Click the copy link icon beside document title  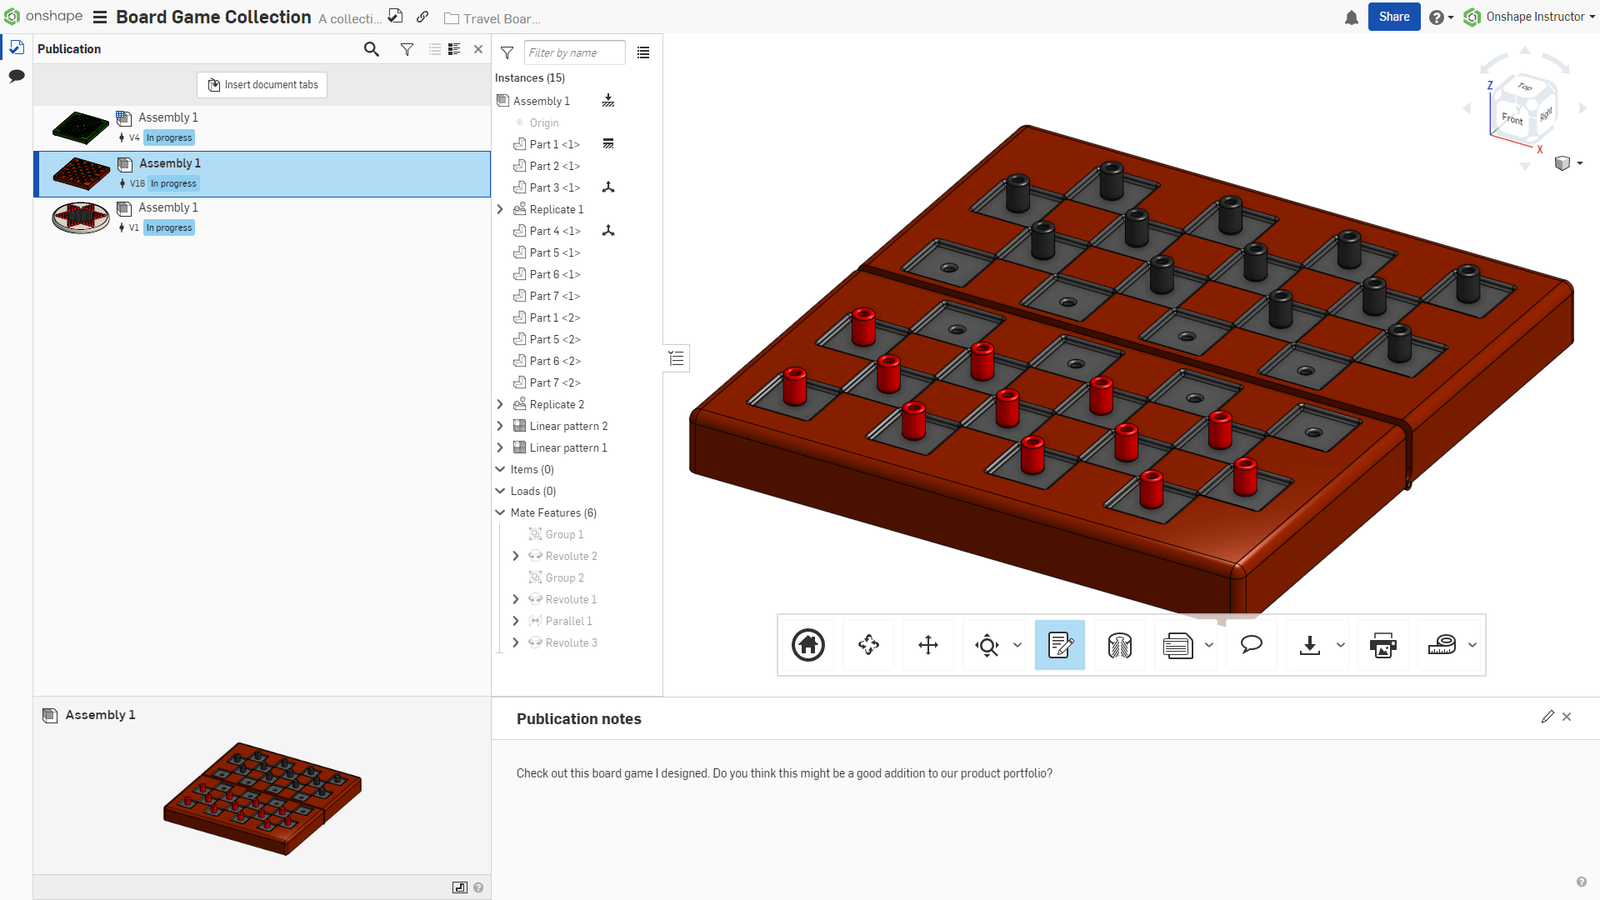(x=423, y=17)
